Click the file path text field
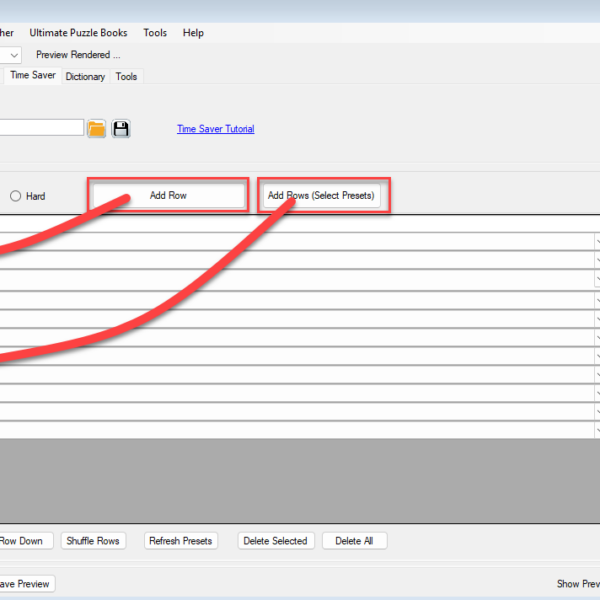600x600 pixels. (x=40, y=127)
